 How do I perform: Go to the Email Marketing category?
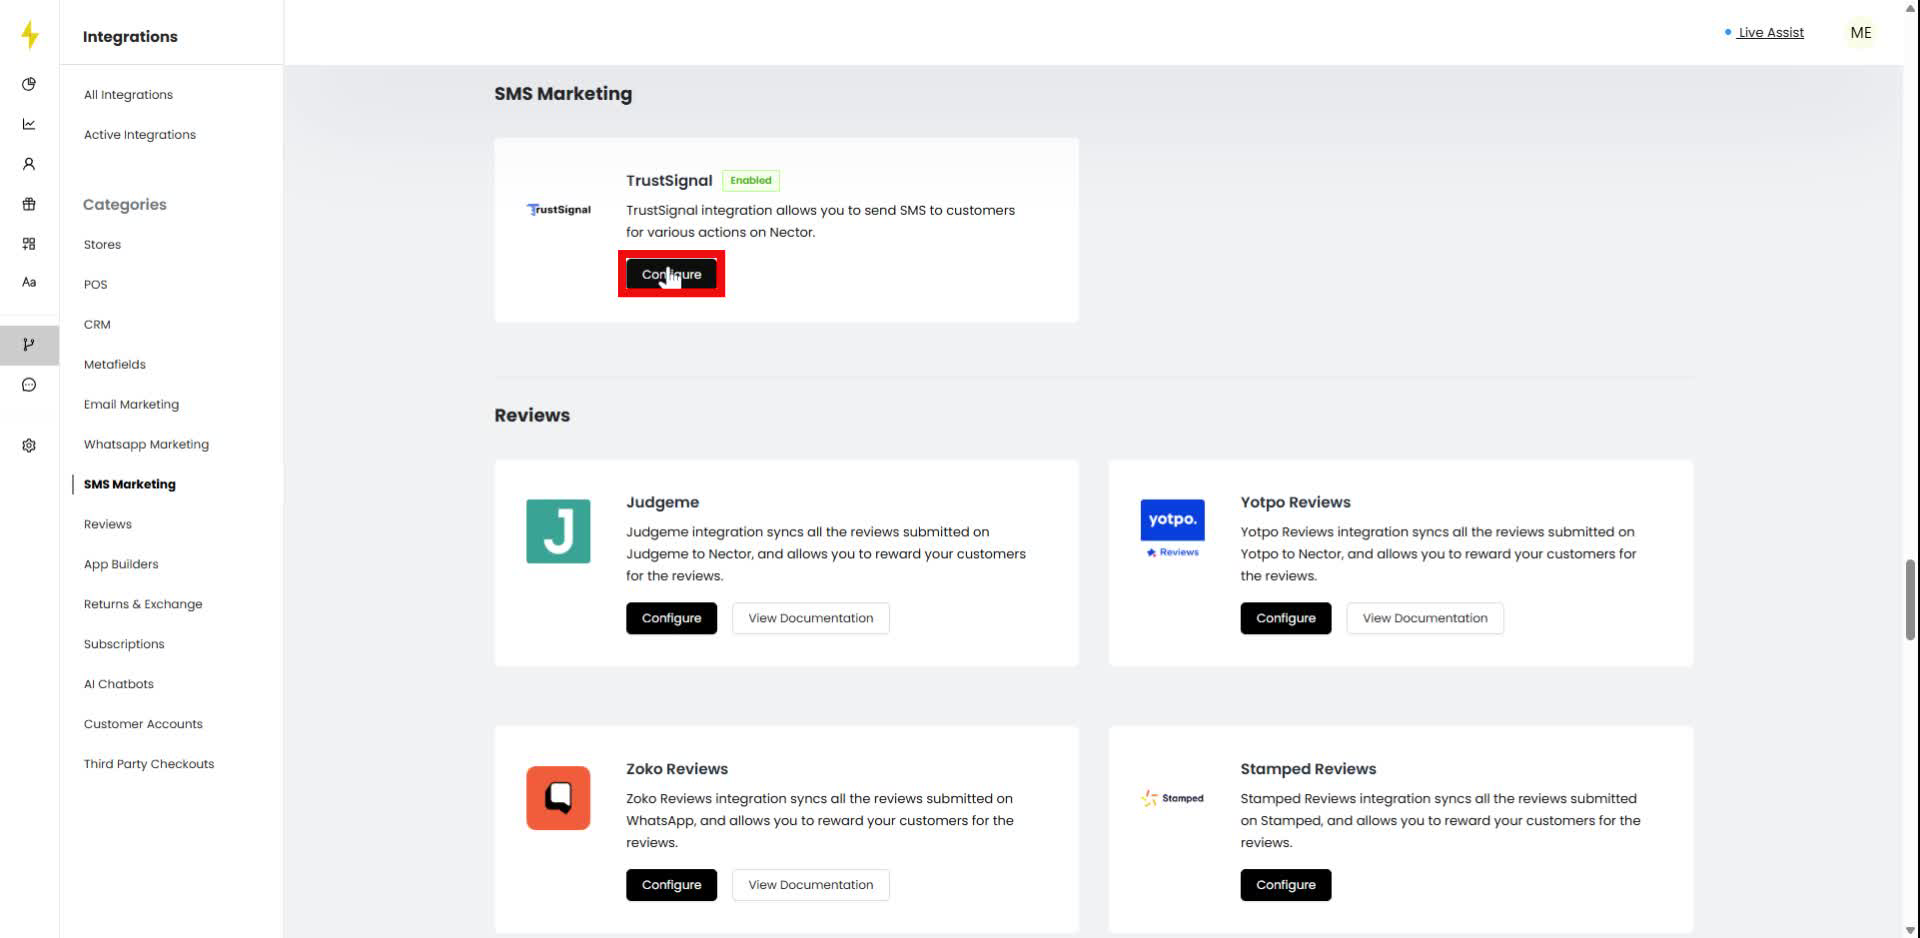tap(131, 404)
